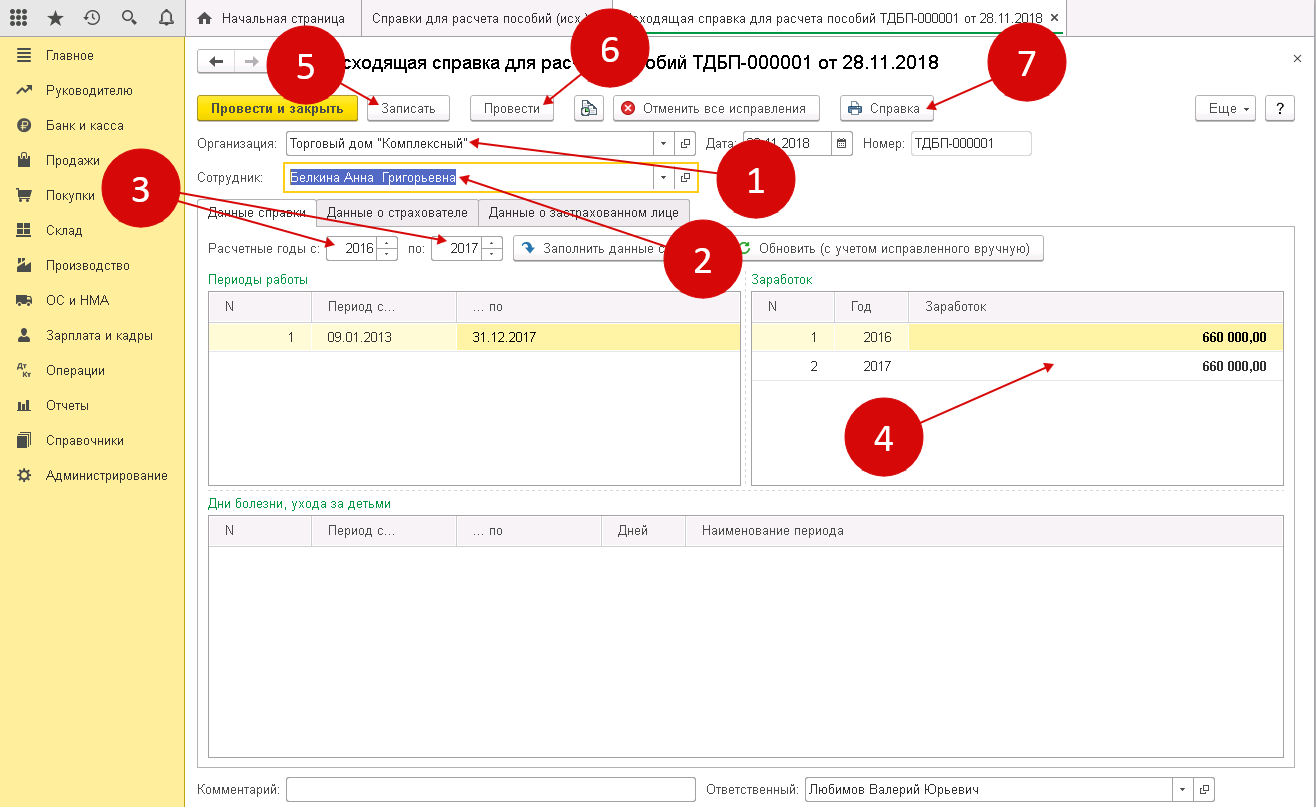Switch to Данные о застрахованном лице tab
1316x807 pixels.
[x=583, y=212]
